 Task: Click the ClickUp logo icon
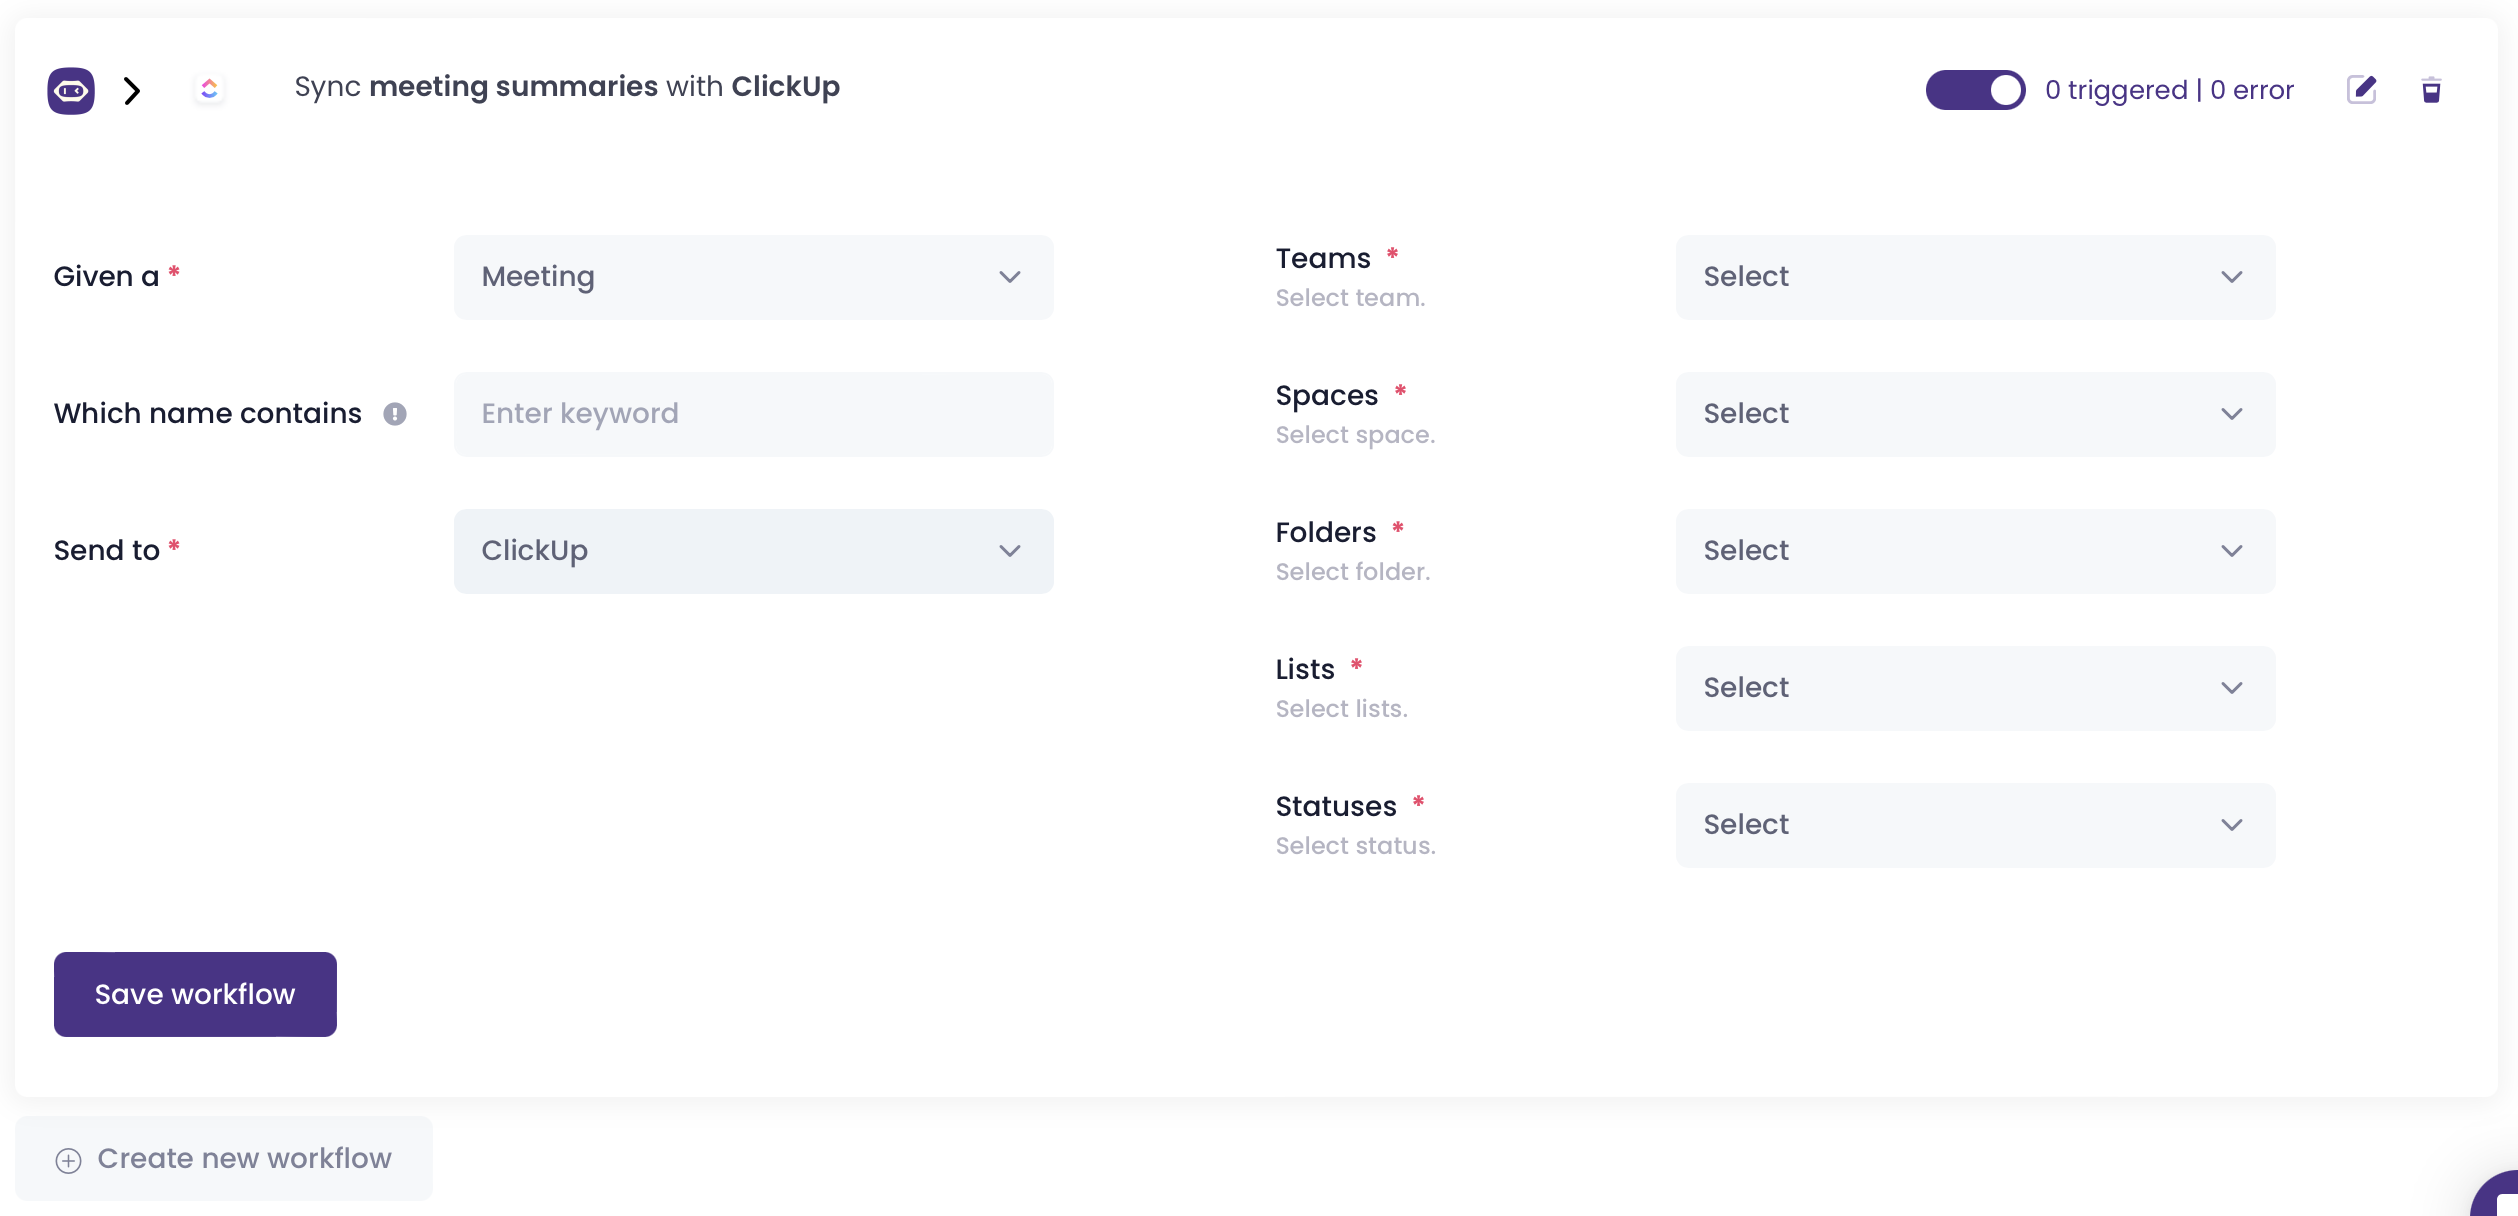tap(209, 89)
